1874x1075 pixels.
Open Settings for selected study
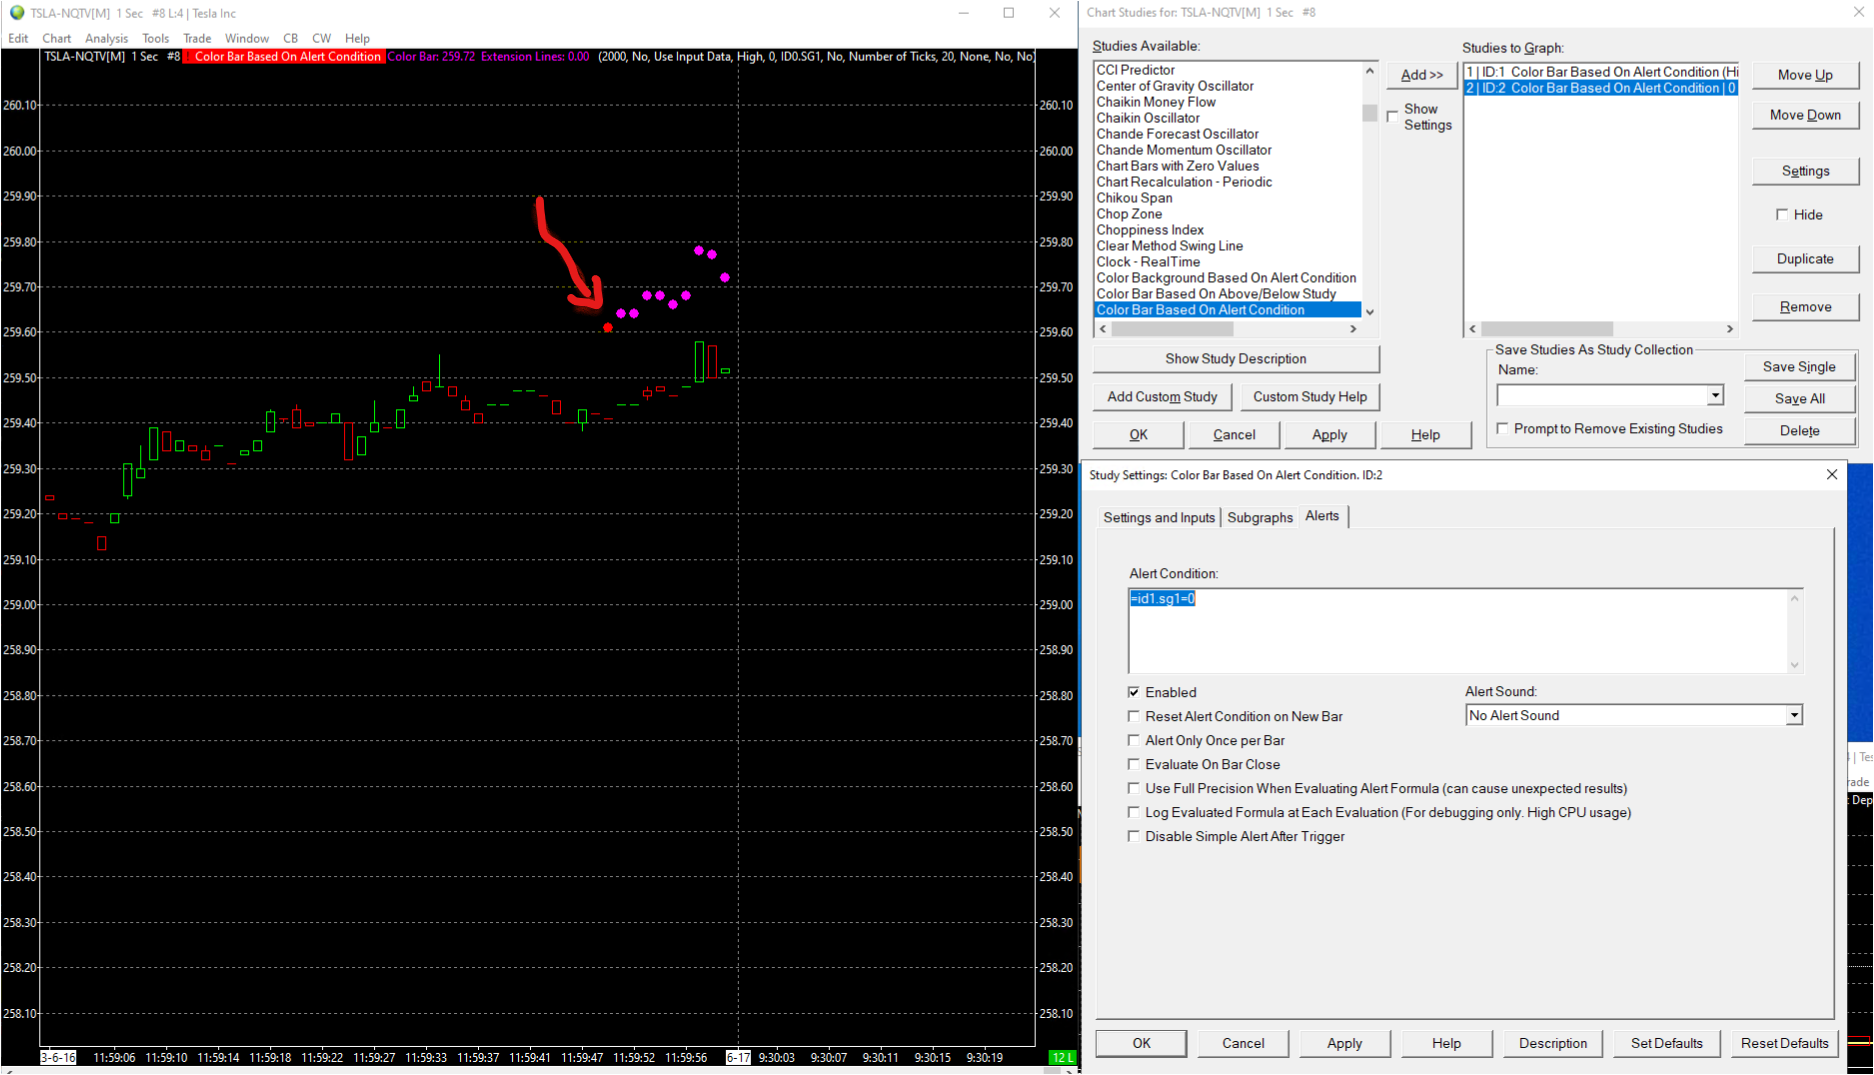tap(1805, 171)
